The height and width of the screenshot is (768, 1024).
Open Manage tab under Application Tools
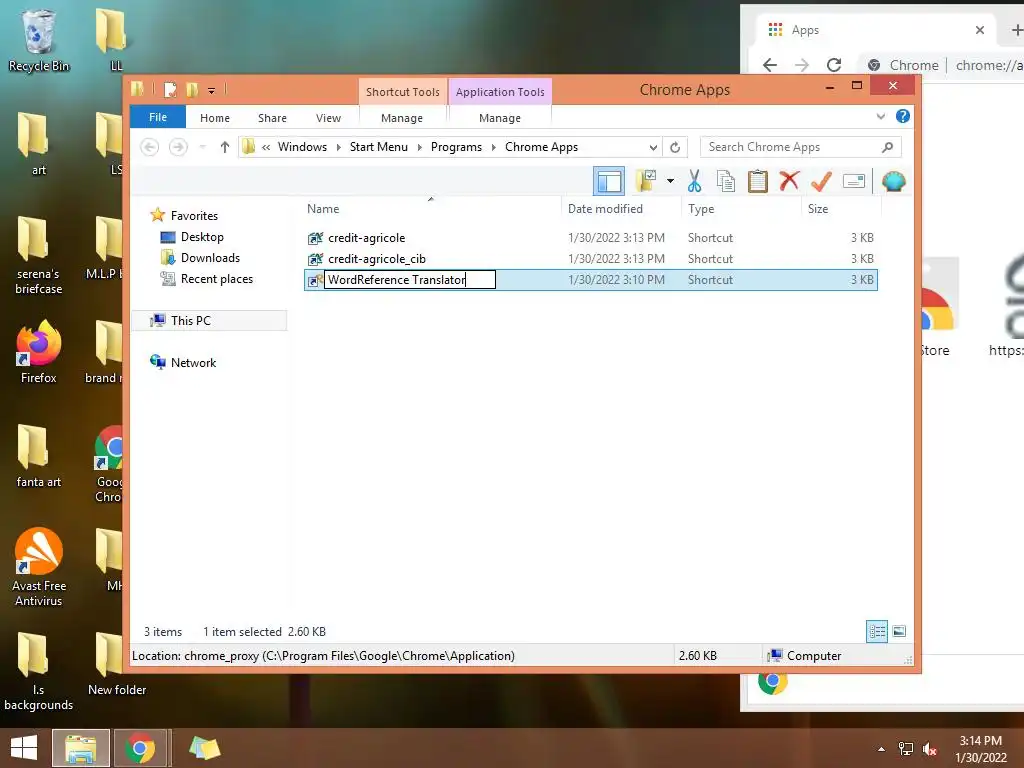[x=500, y=118]
